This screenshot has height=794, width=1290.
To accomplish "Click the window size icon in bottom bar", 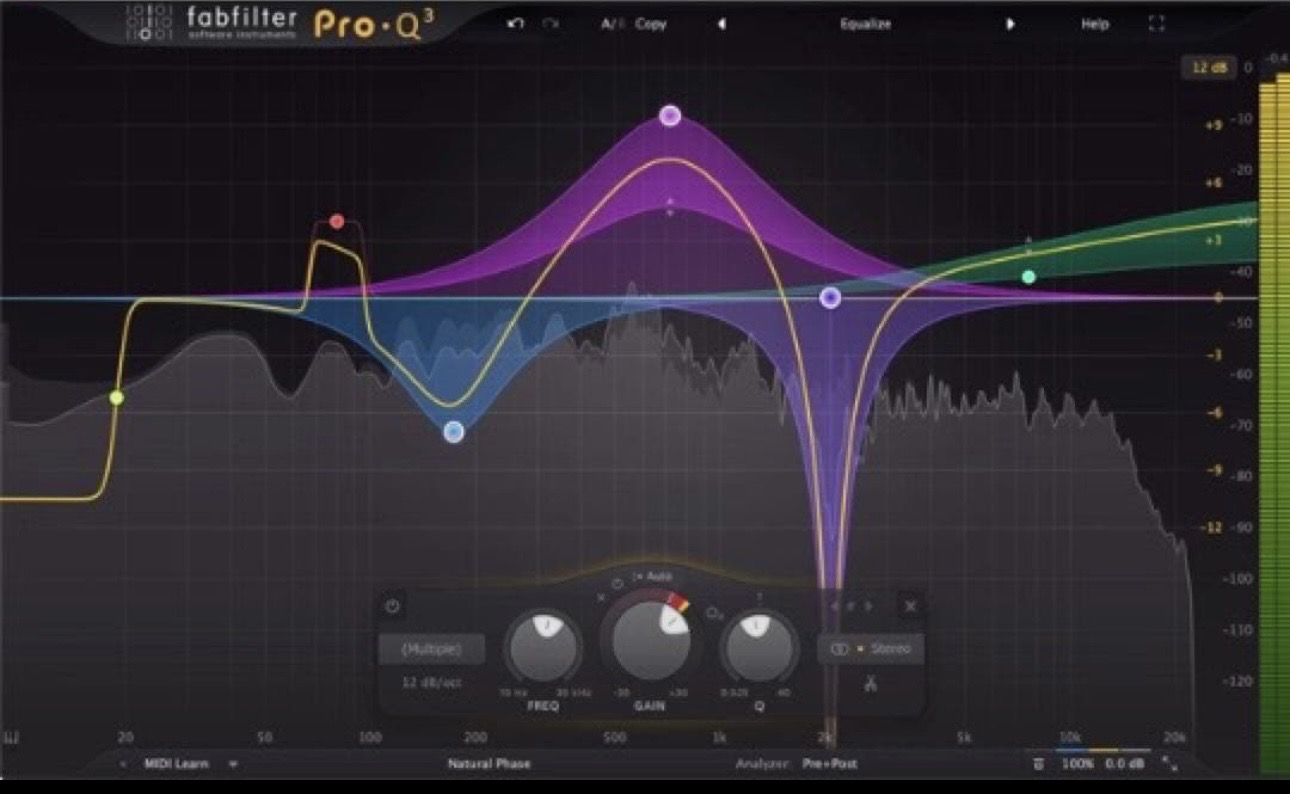I will pyautogui.click(x=1169, y=764).
